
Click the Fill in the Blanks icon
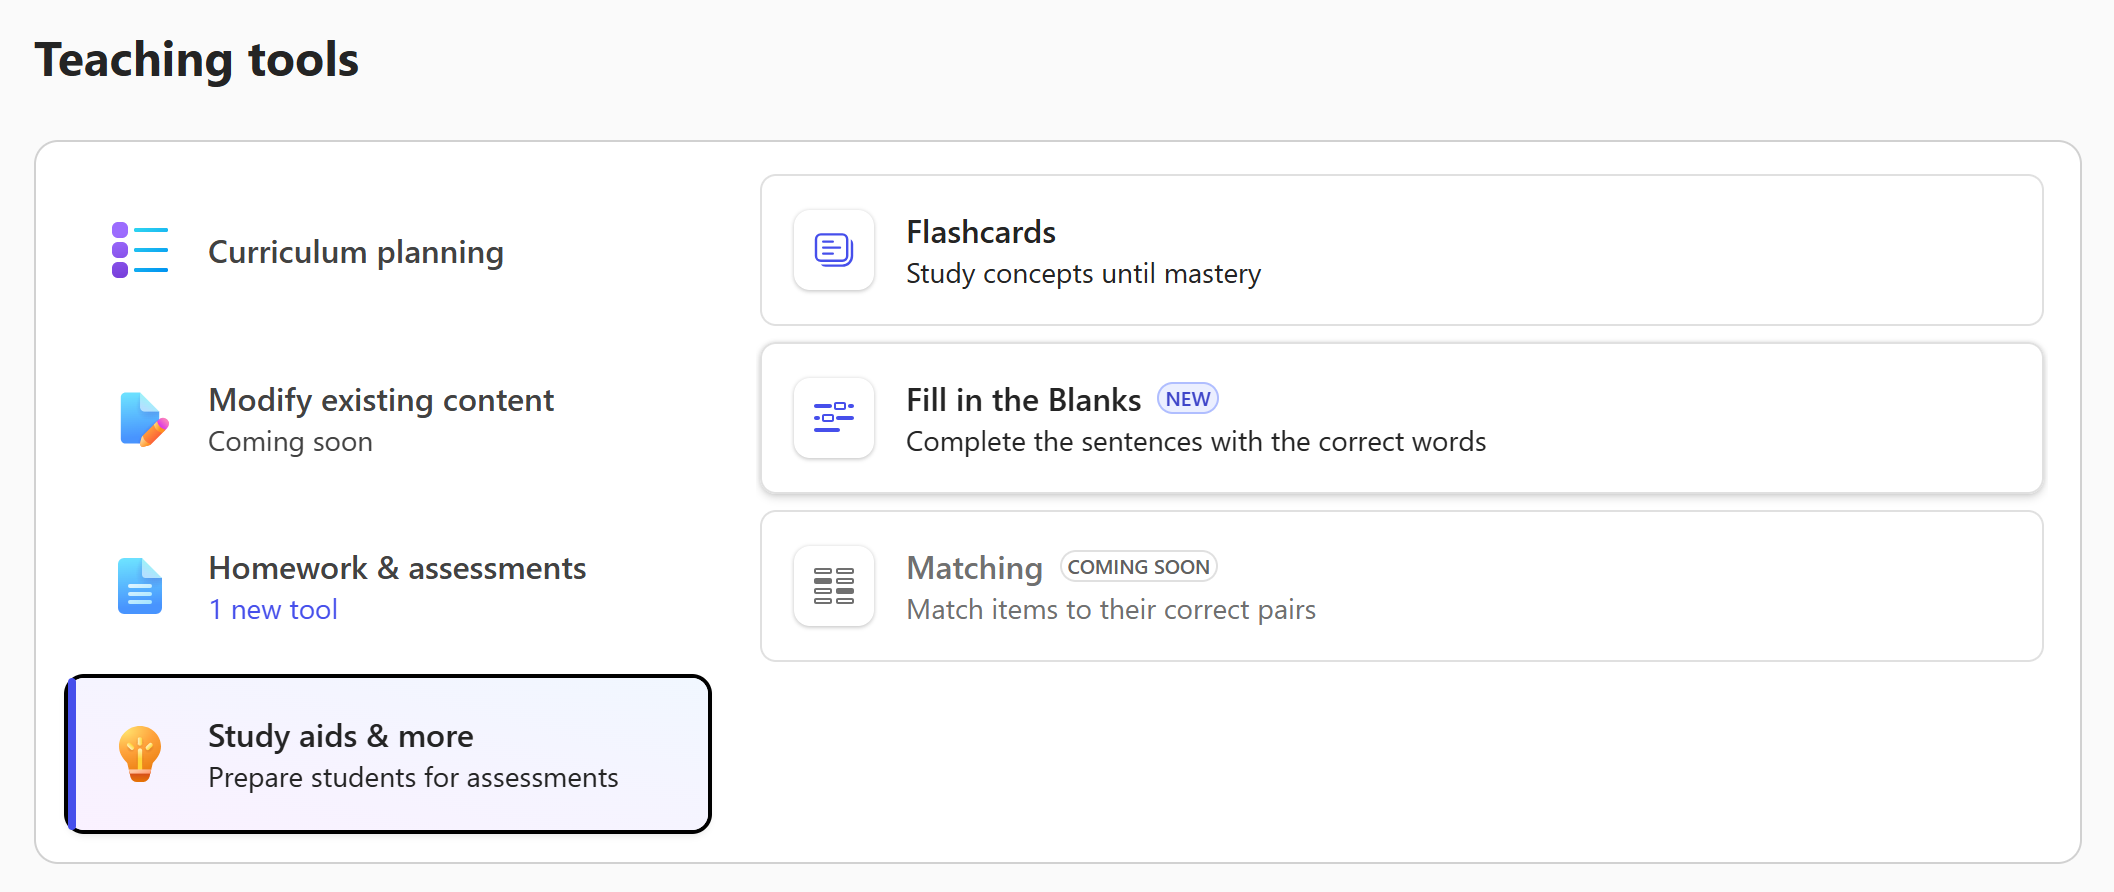point(834,418)
